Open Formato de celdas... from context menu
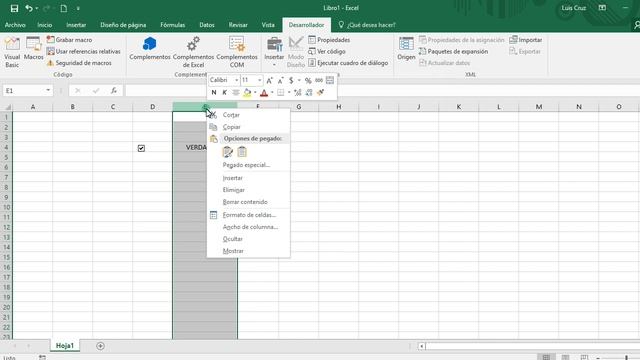This screenshot has width=640, height=360. tap(248, 215)
